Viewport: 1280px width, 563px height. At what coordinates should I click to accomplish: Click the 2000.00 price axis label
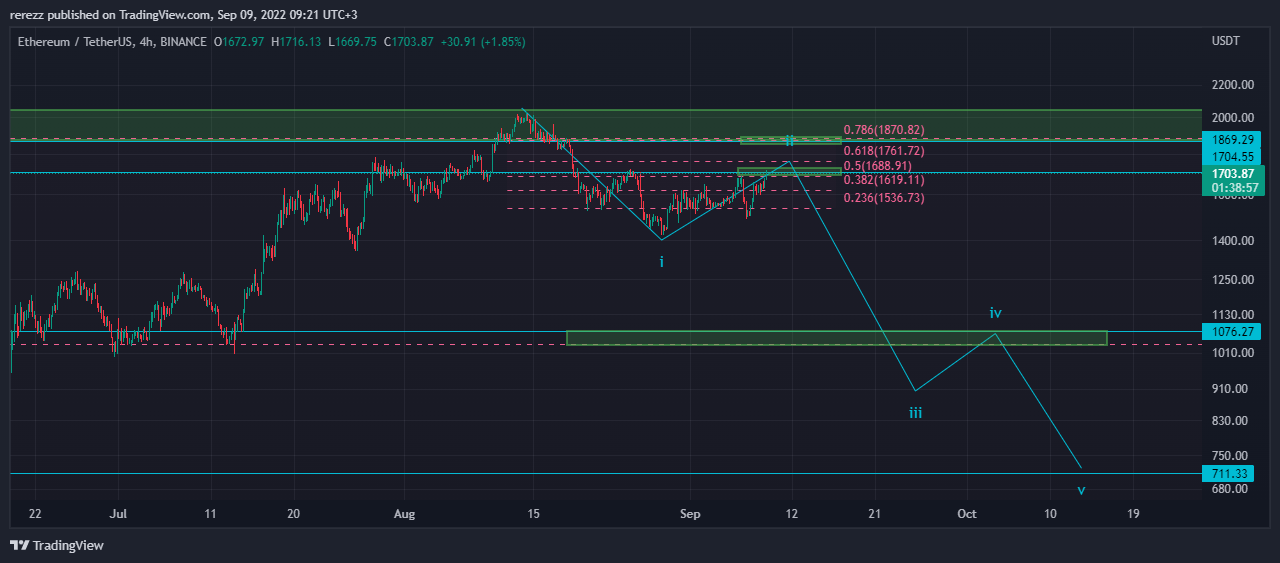tap(1233, 118)
